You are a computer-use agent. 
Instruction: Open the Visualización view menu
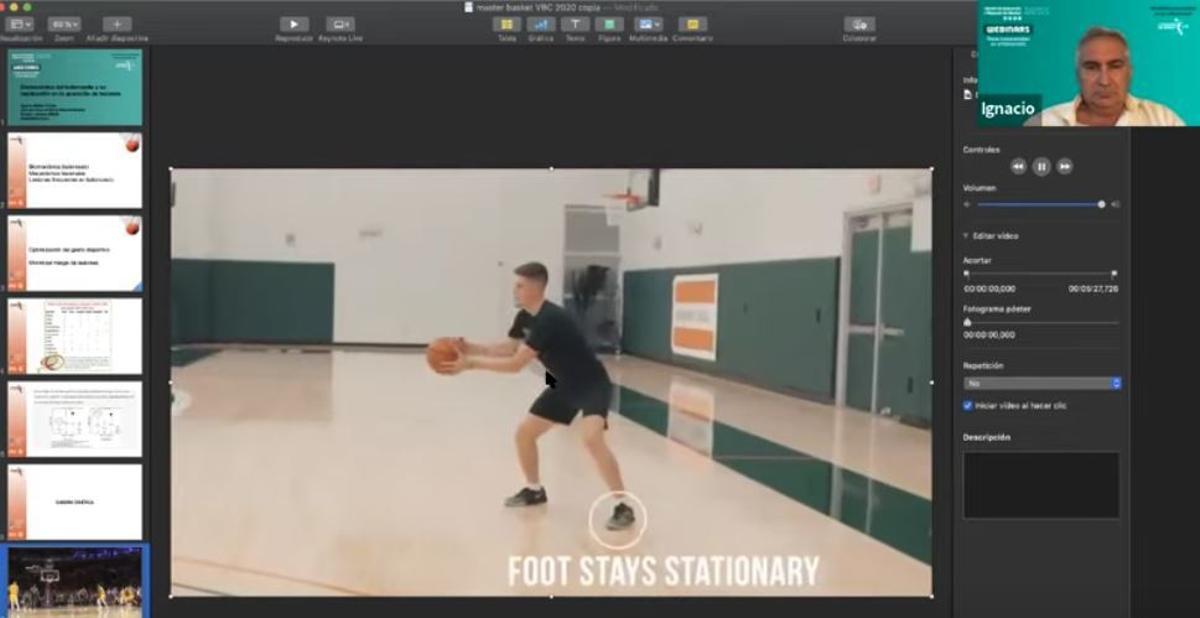click(21, 25)
